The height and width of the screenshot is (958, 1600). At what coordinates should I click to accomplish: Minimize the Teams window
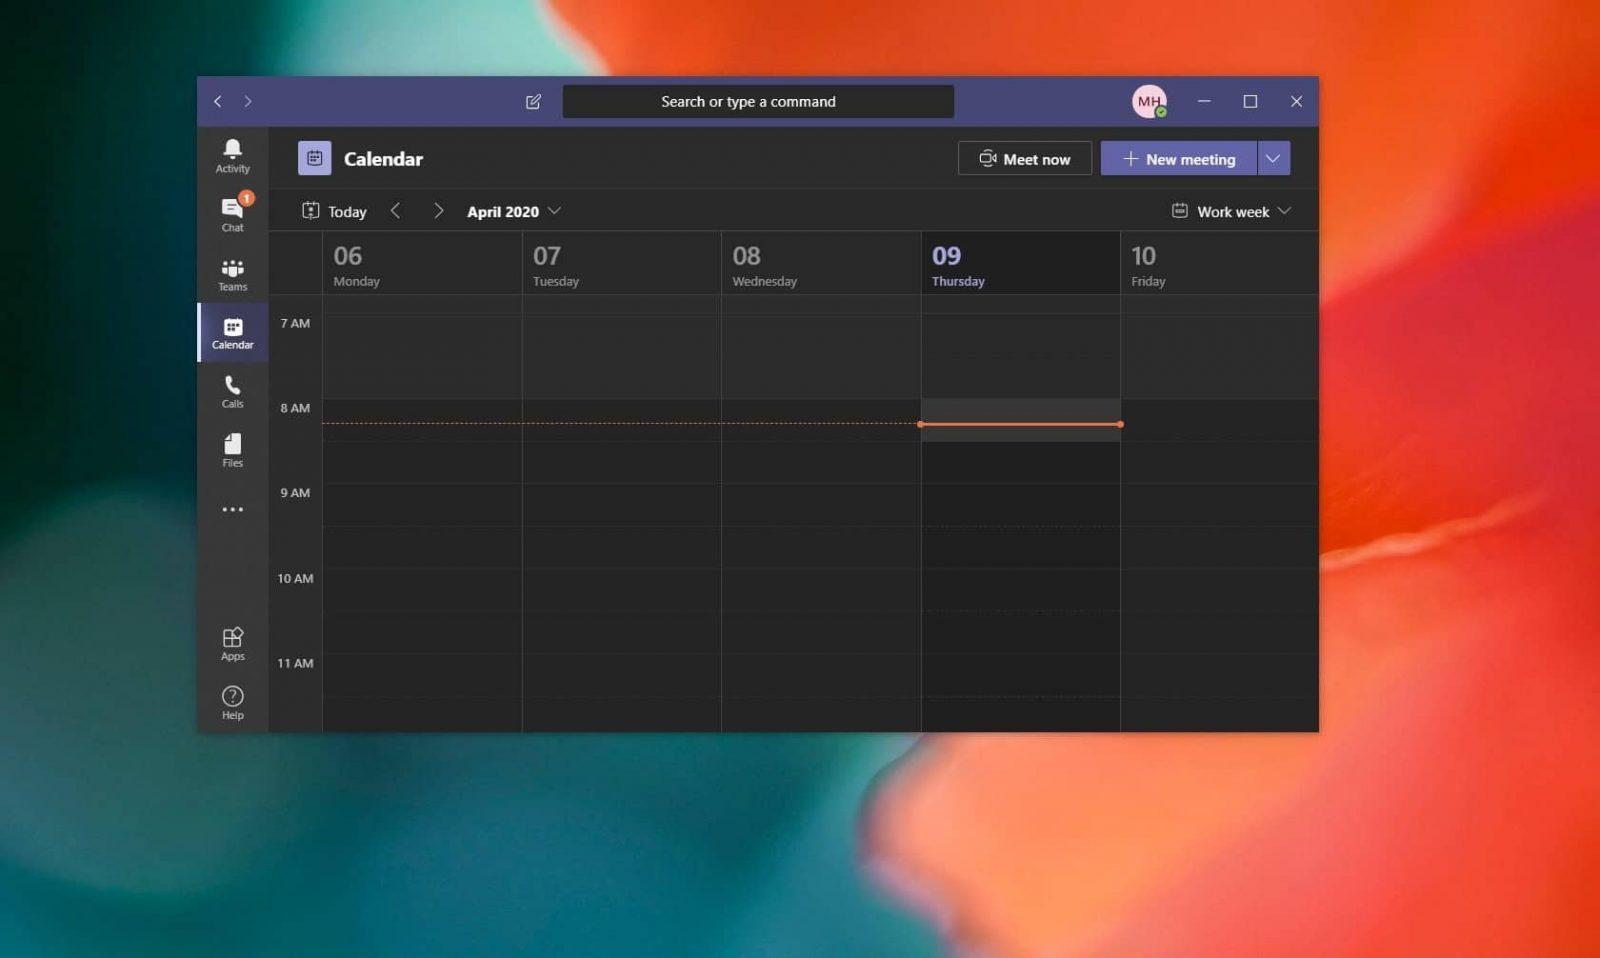point(1204,101)
